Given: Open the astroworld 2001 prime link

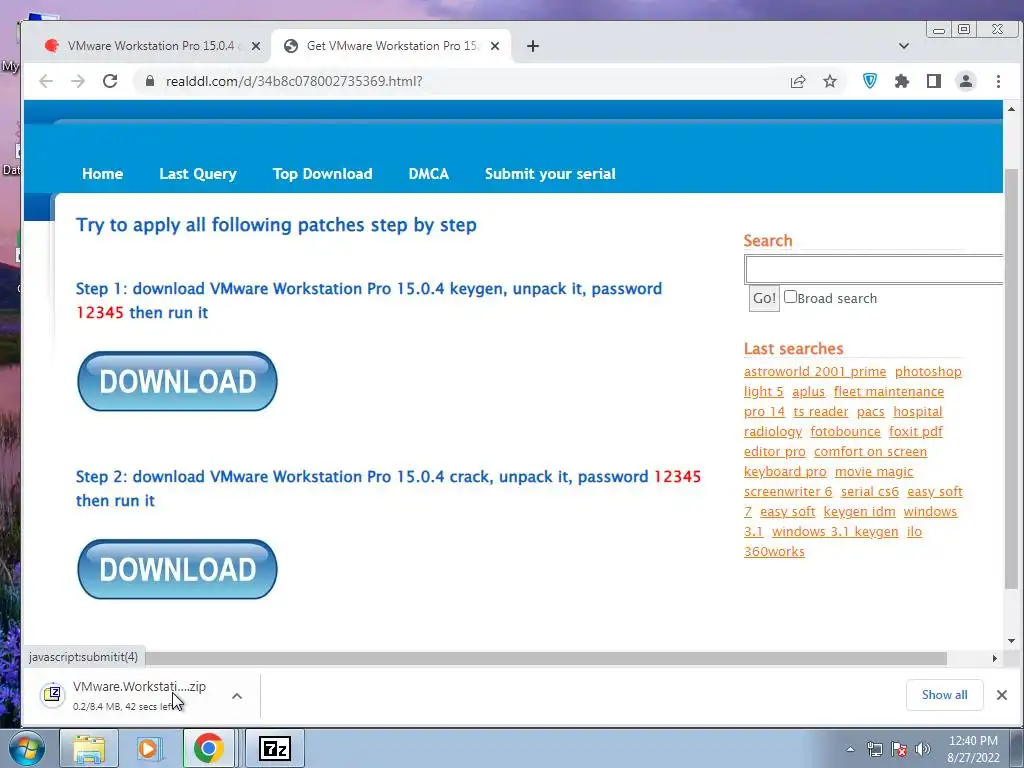Looking at the screenshot, I should 815,372.
